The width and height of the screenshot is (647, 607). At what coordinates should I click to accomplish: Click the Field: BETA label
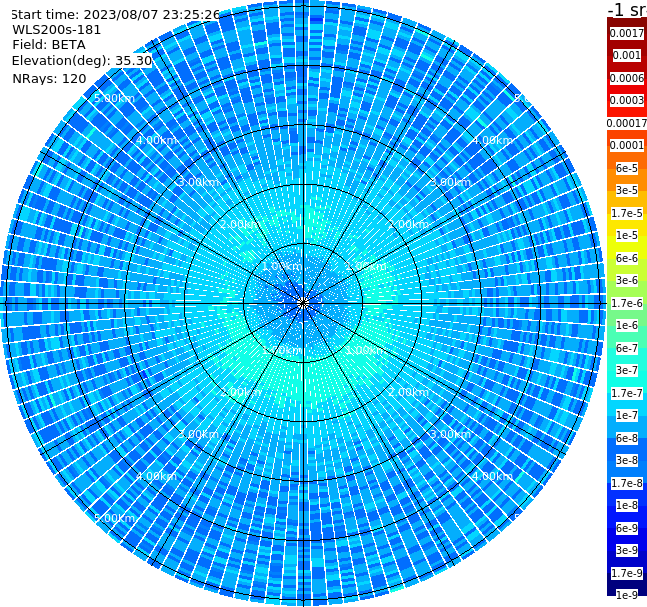point(49,45)
